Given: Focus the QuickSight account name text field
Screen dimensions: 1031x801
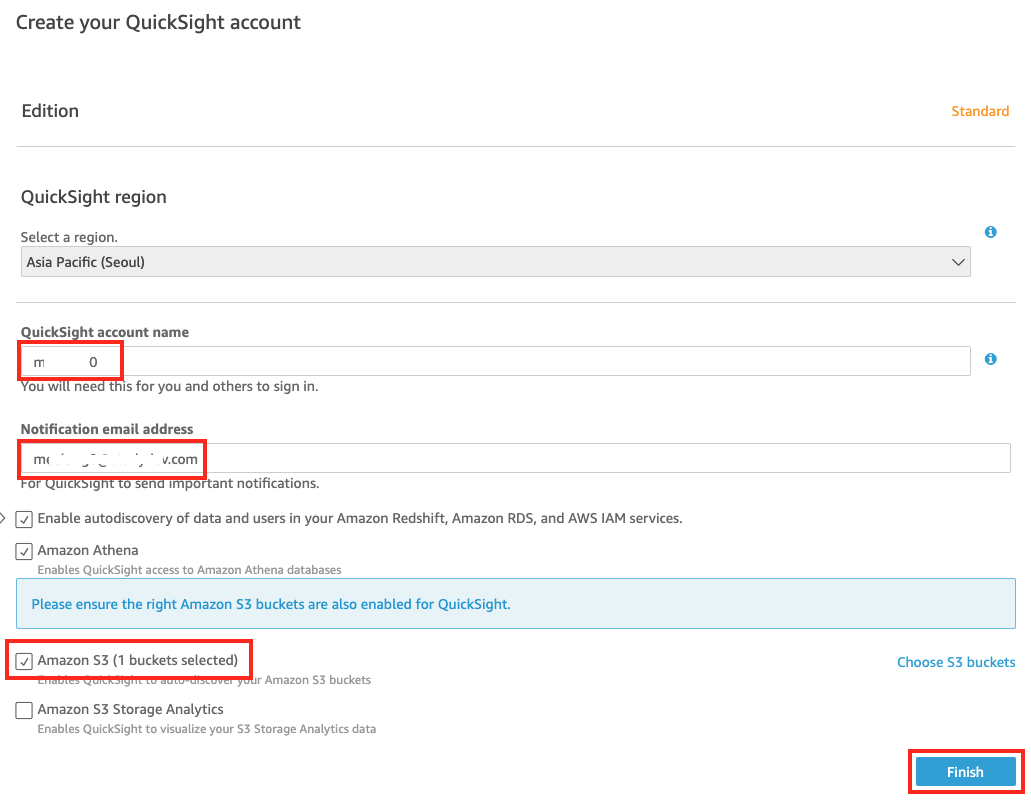Looking at the screenshot, I should [x=540, y=361].
